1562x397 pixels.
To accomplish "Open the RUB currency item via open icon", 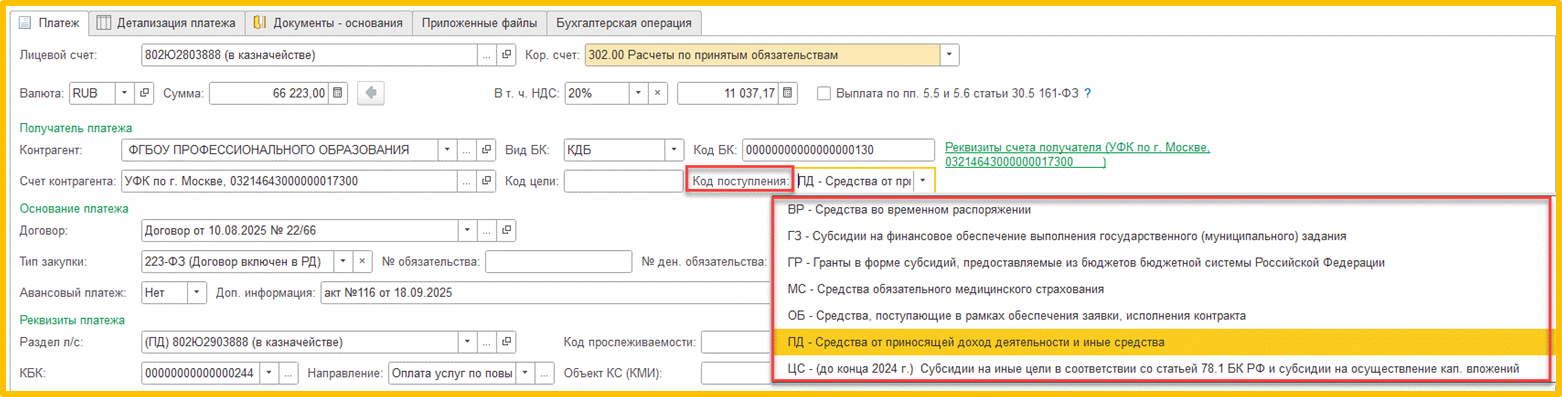I will pos(144,93).
